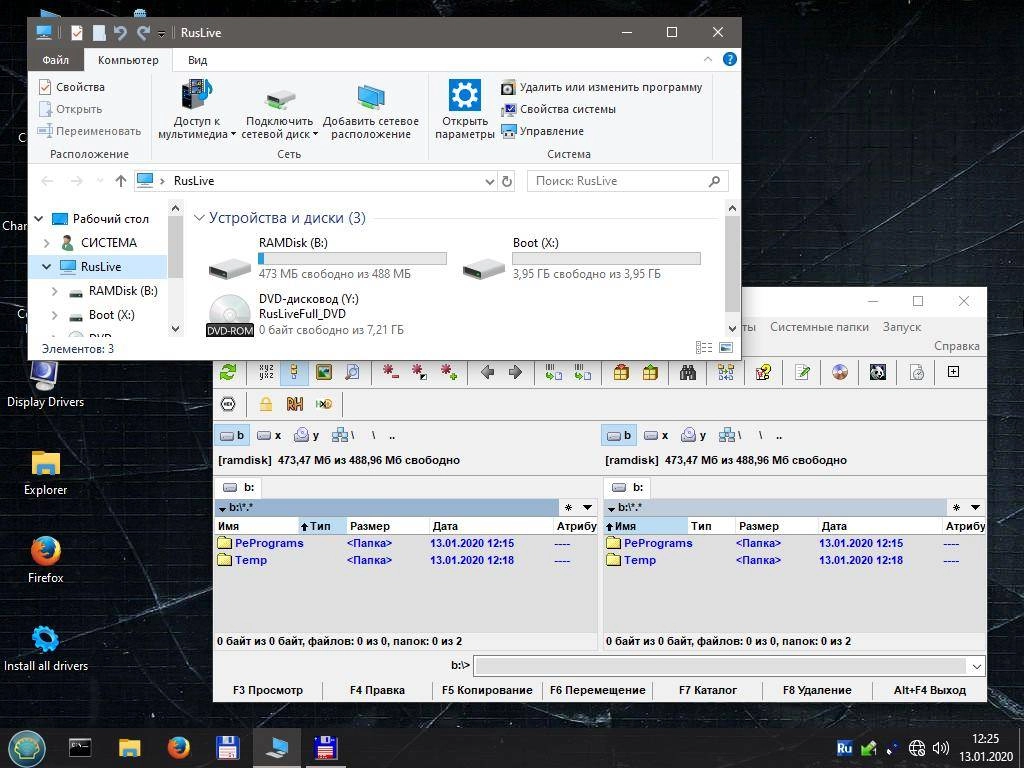Open left panel directory history dropdown arrow
Image resolution: width=1024 pixels, height=768 pixels.
(x=588, y=507)
